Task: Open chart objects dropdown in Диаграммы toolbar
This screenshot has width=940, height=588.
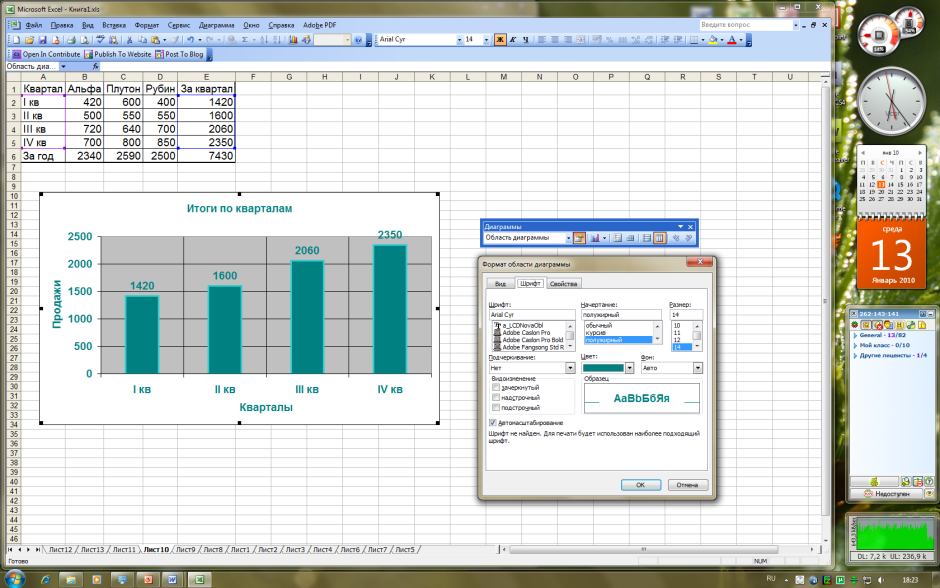Action: tap(568, 238)
